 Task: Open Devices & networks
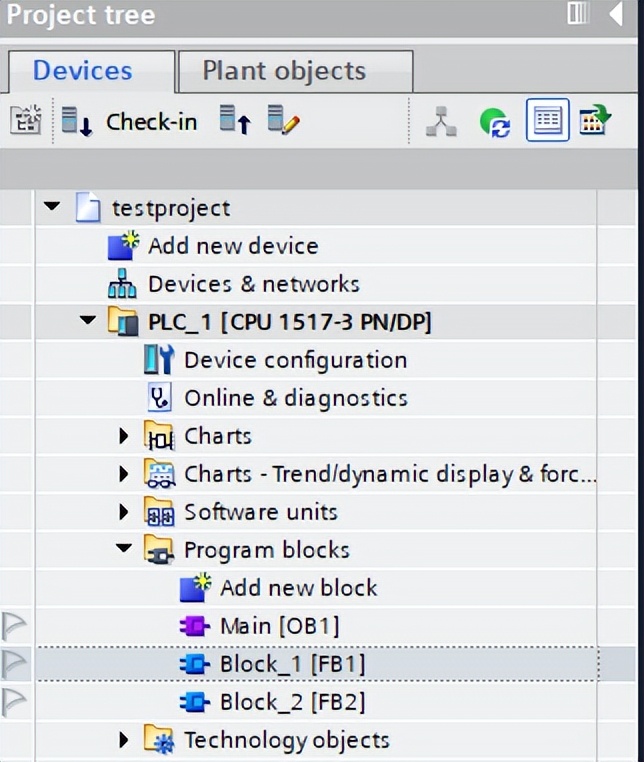pos(253,284)
